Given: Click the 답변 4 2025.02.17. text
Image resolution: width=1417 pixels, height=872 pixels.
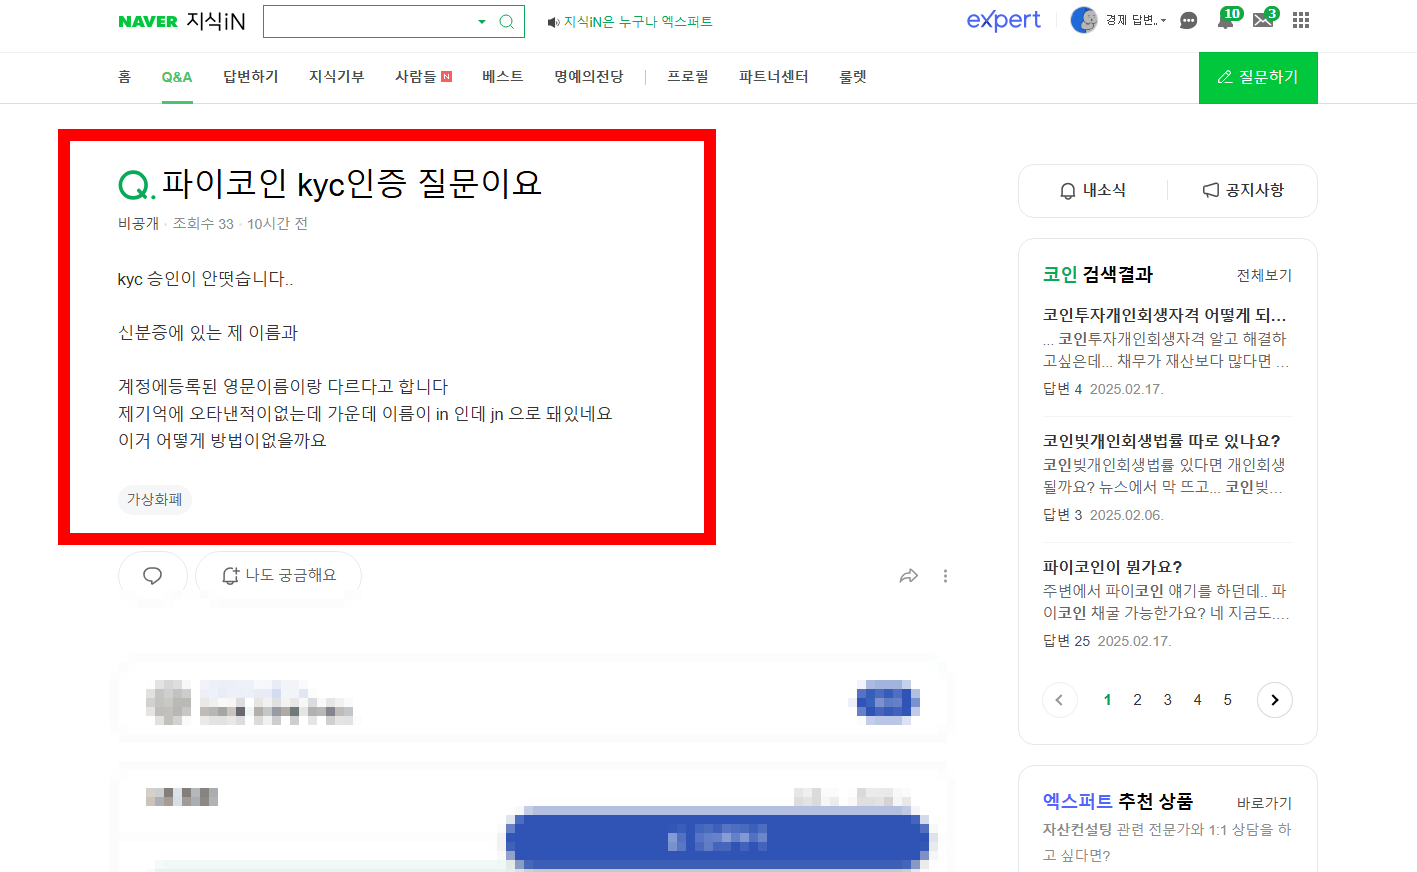Looking at the screenshot, I should pyautogui.click(x=1103, y=389).
